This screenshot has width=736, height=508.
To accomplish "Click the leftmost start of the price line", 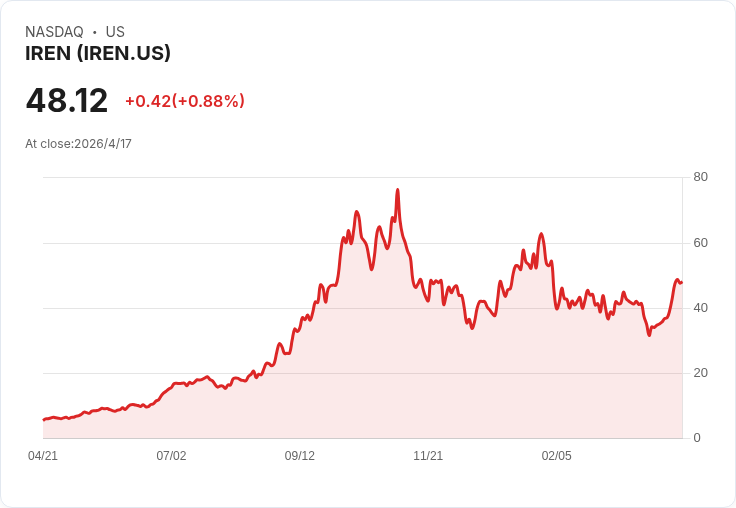I will tap(44, 420).
